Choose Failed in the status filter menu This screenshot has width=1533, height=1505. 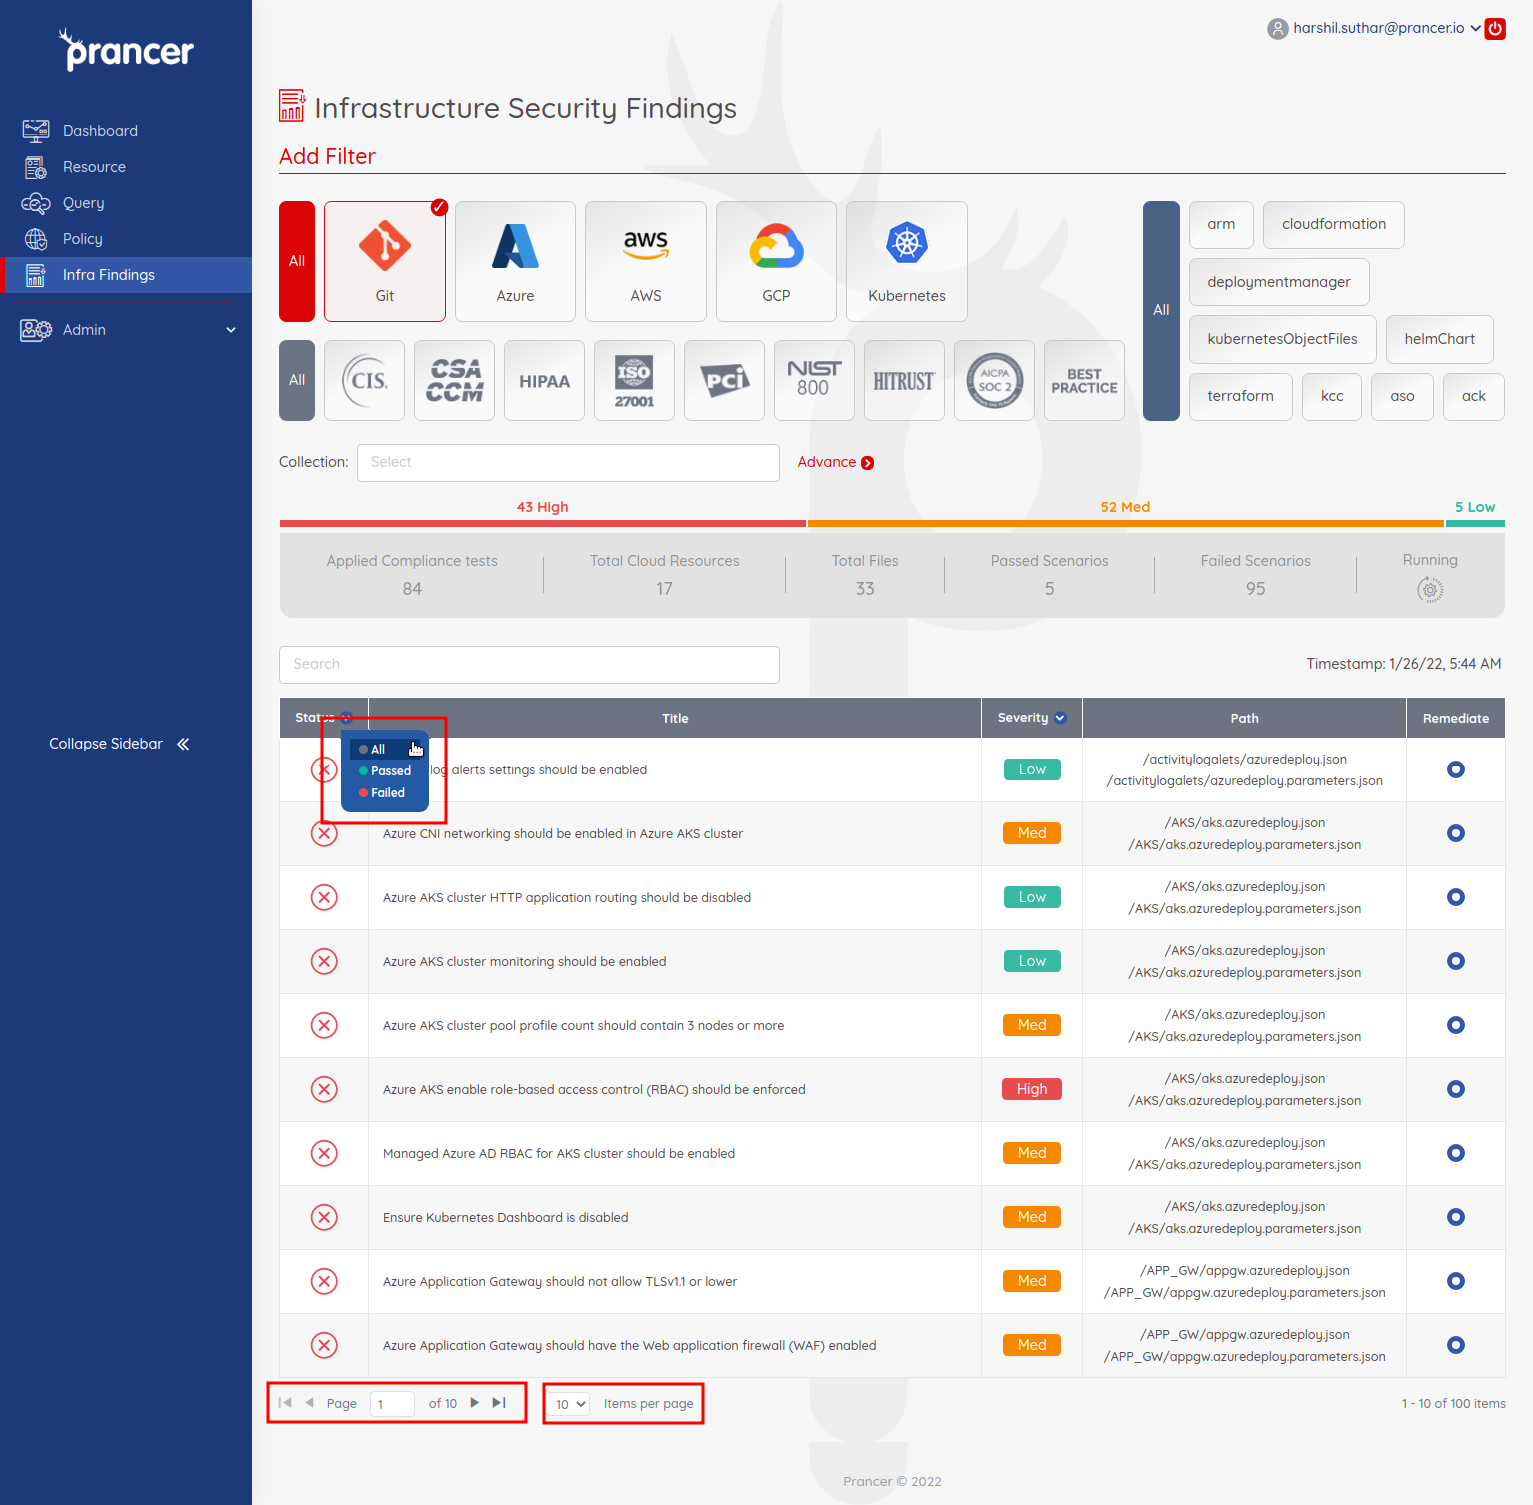384,793
